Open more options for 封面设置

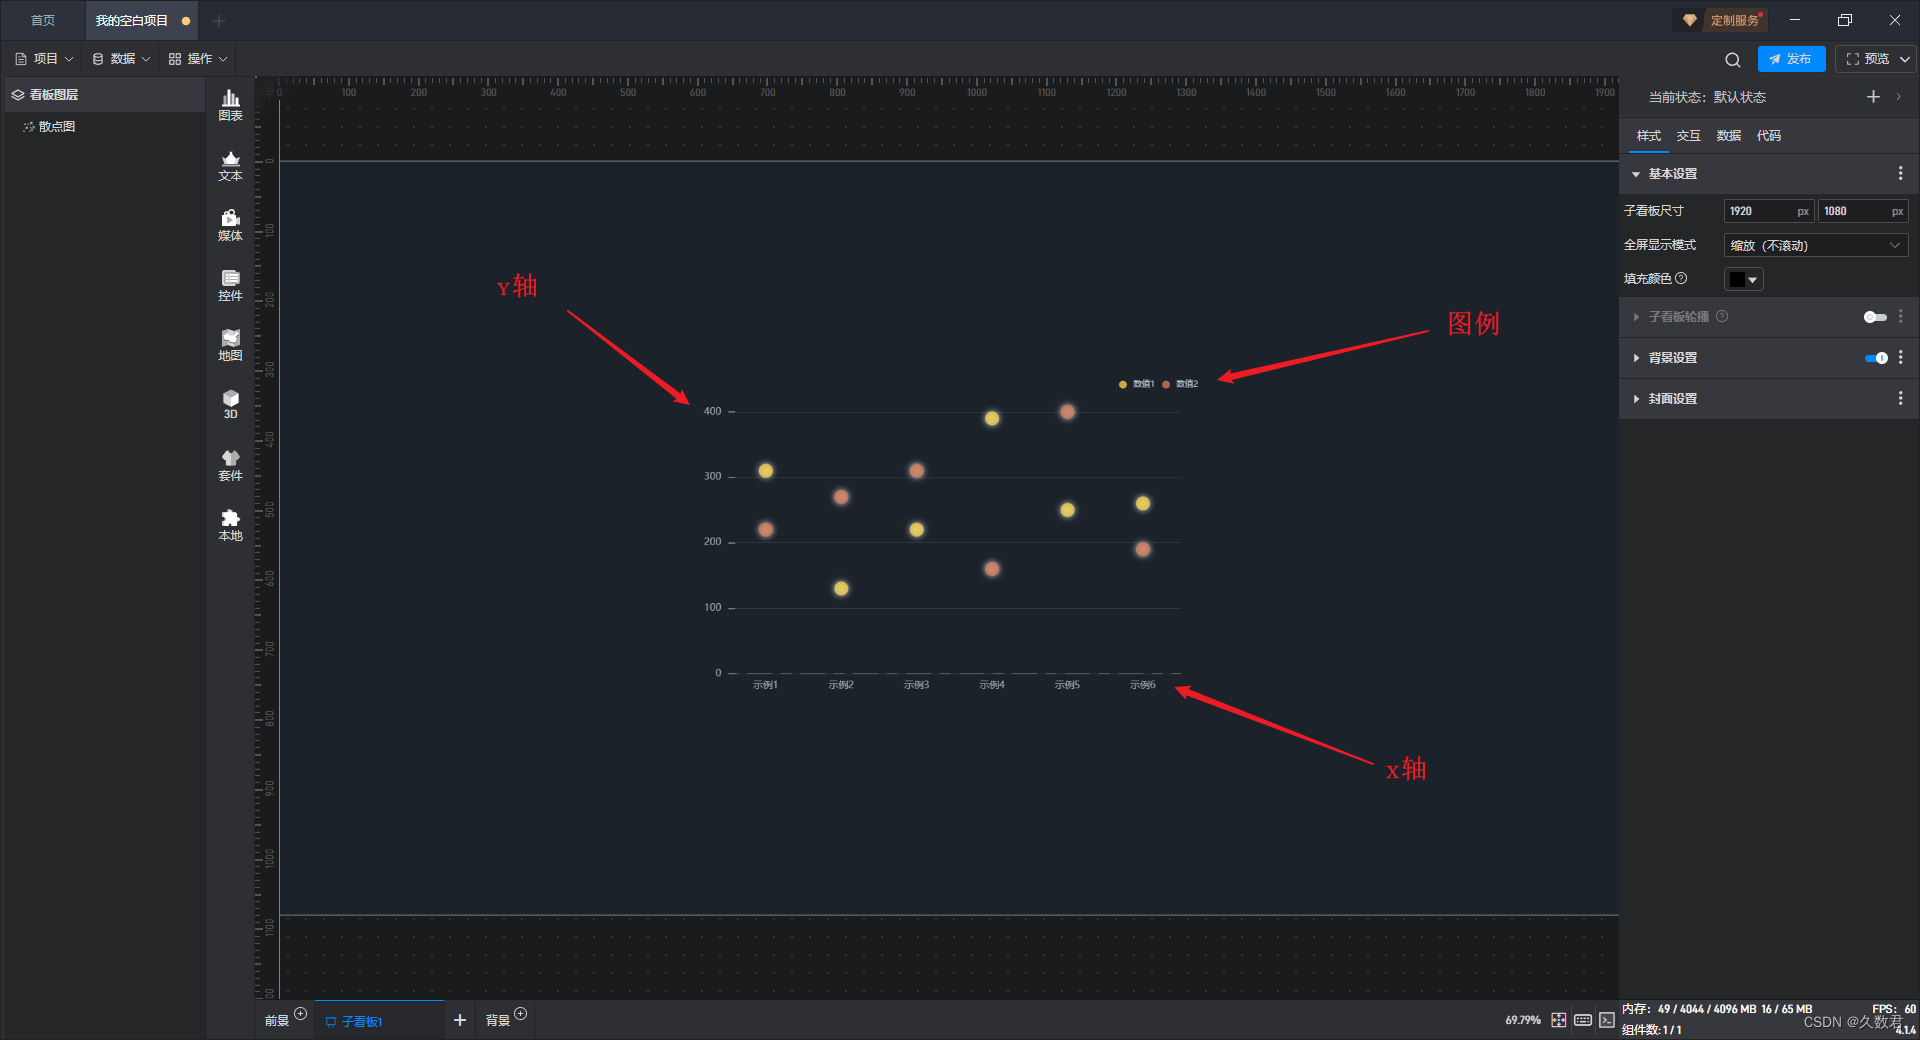pos(1900,399)
